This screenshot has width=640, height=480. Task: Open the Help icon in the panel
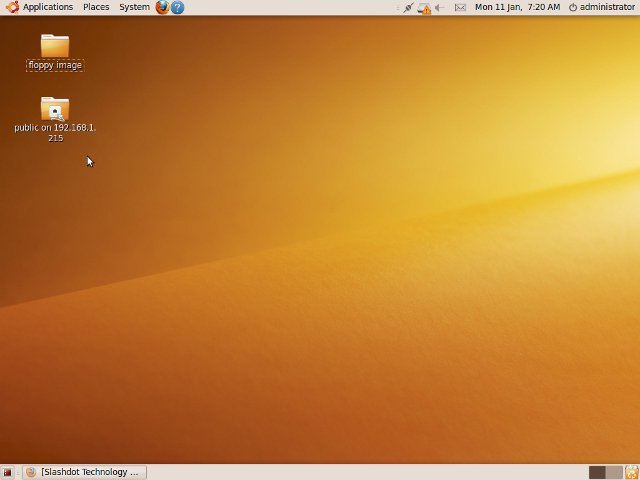177,7
